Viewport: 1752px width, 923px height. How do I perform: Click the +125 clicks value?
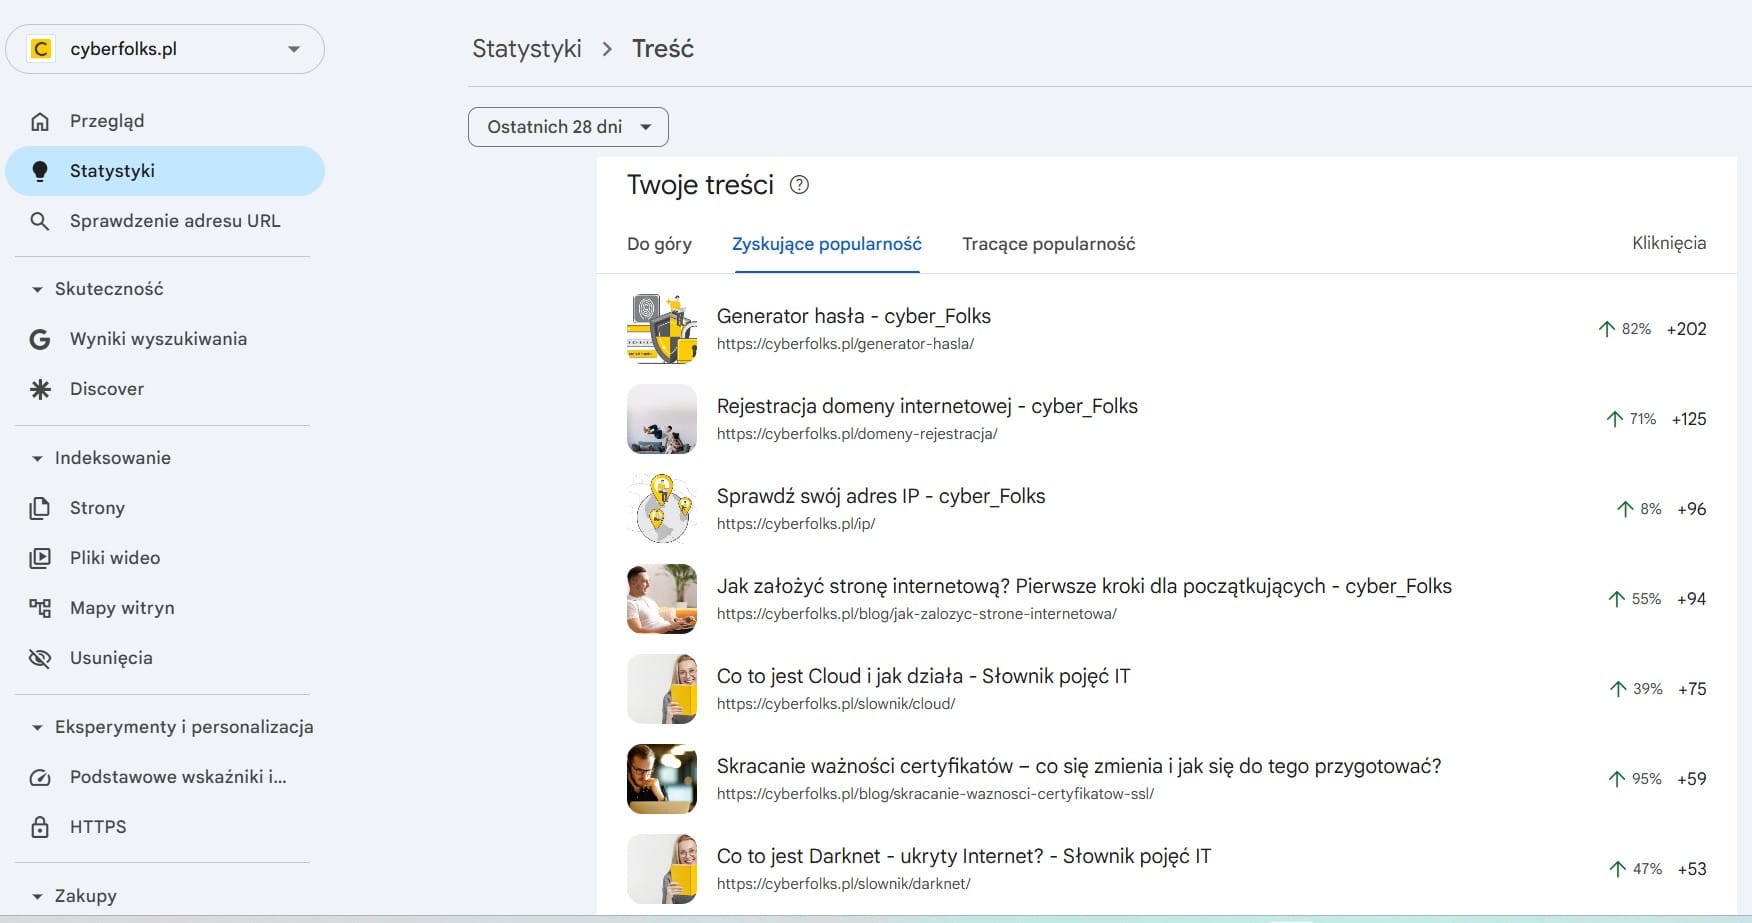click(1689, 419)
